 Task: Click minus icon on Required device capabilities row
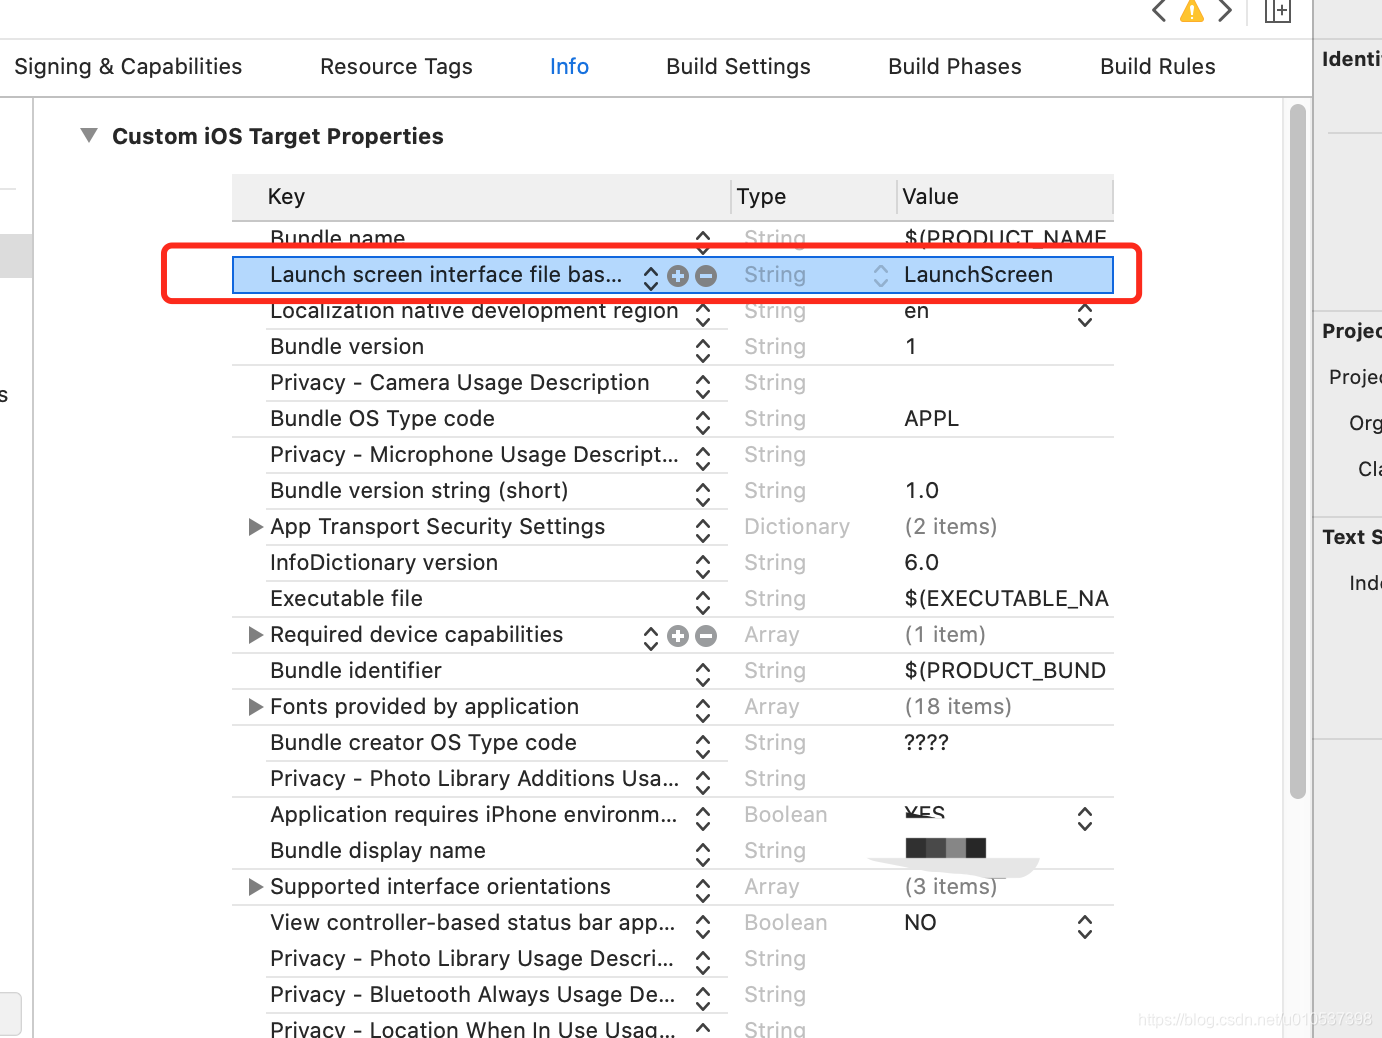706,635
